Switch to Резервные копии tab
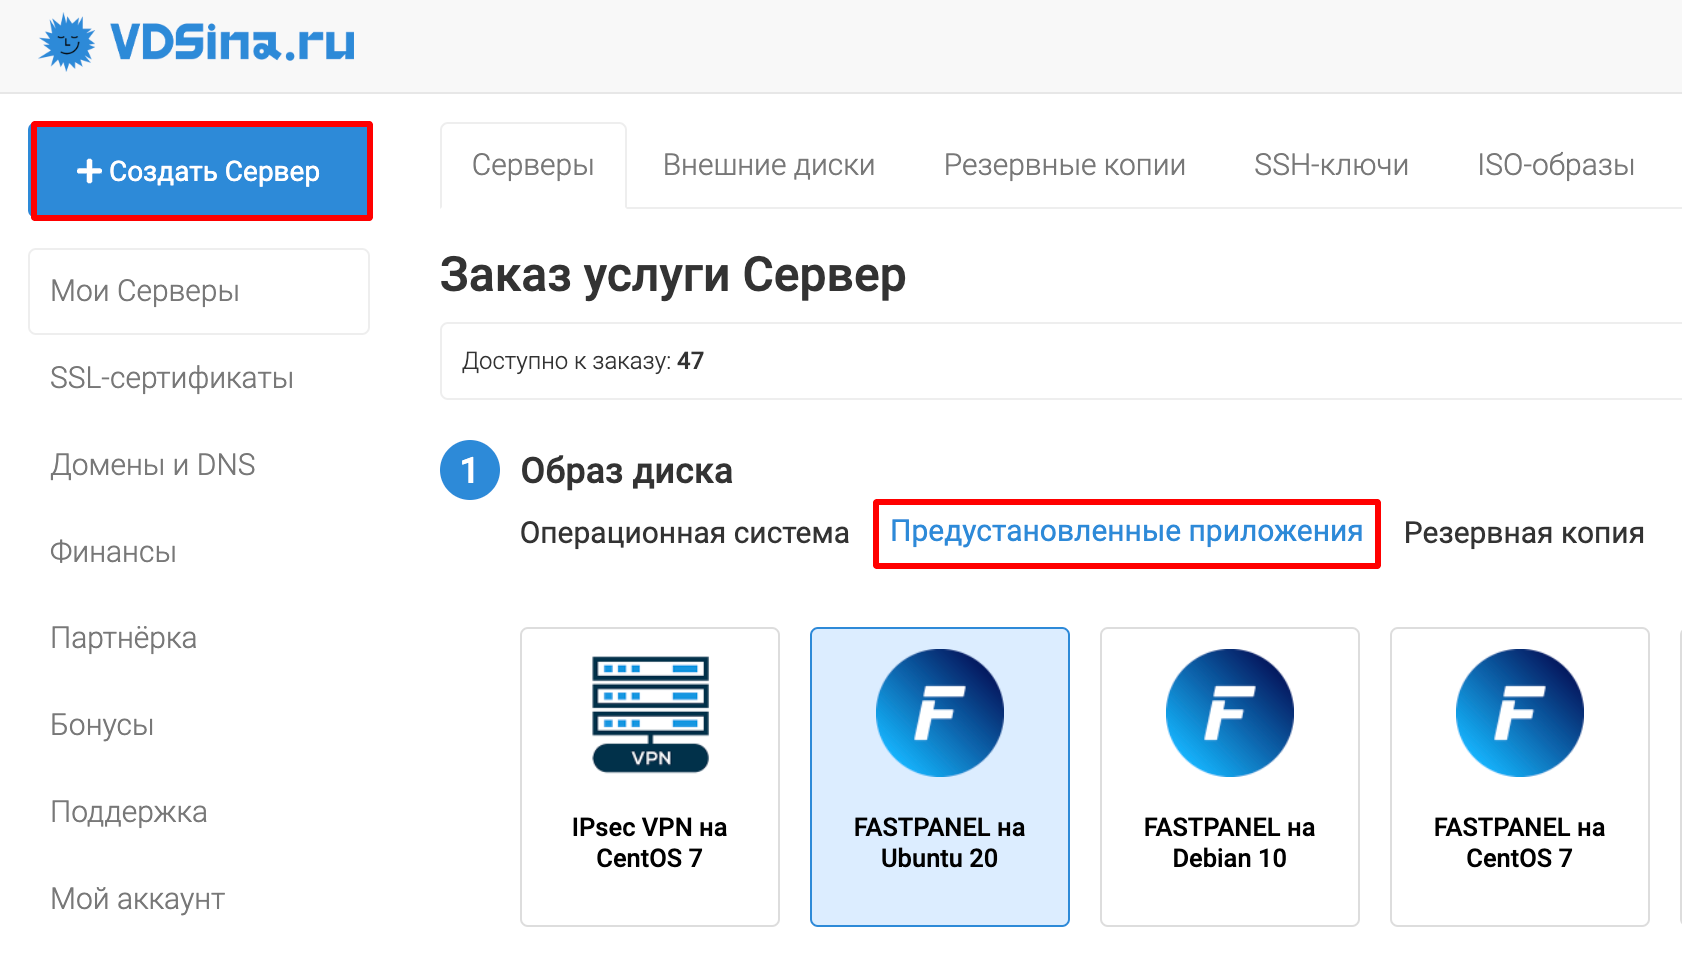 coord(1065,165)
